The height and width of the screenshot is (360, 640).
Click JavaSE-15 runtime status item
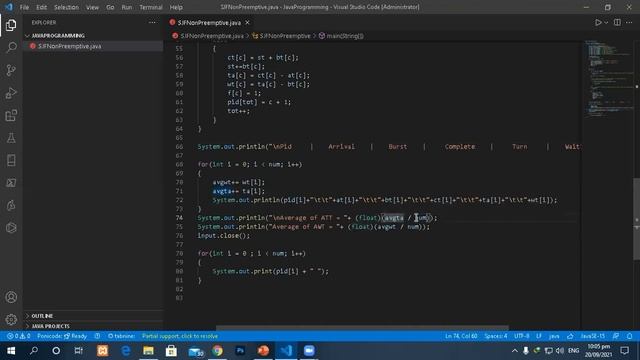[x=592, y=336]
